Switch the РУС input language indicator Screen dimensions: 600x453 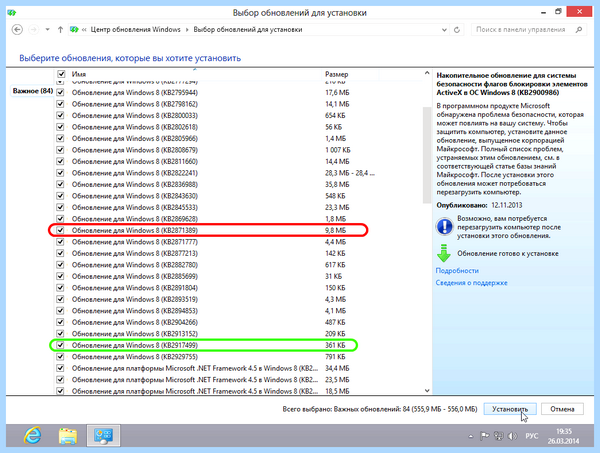pyautogui.click(x=532, y=436)
